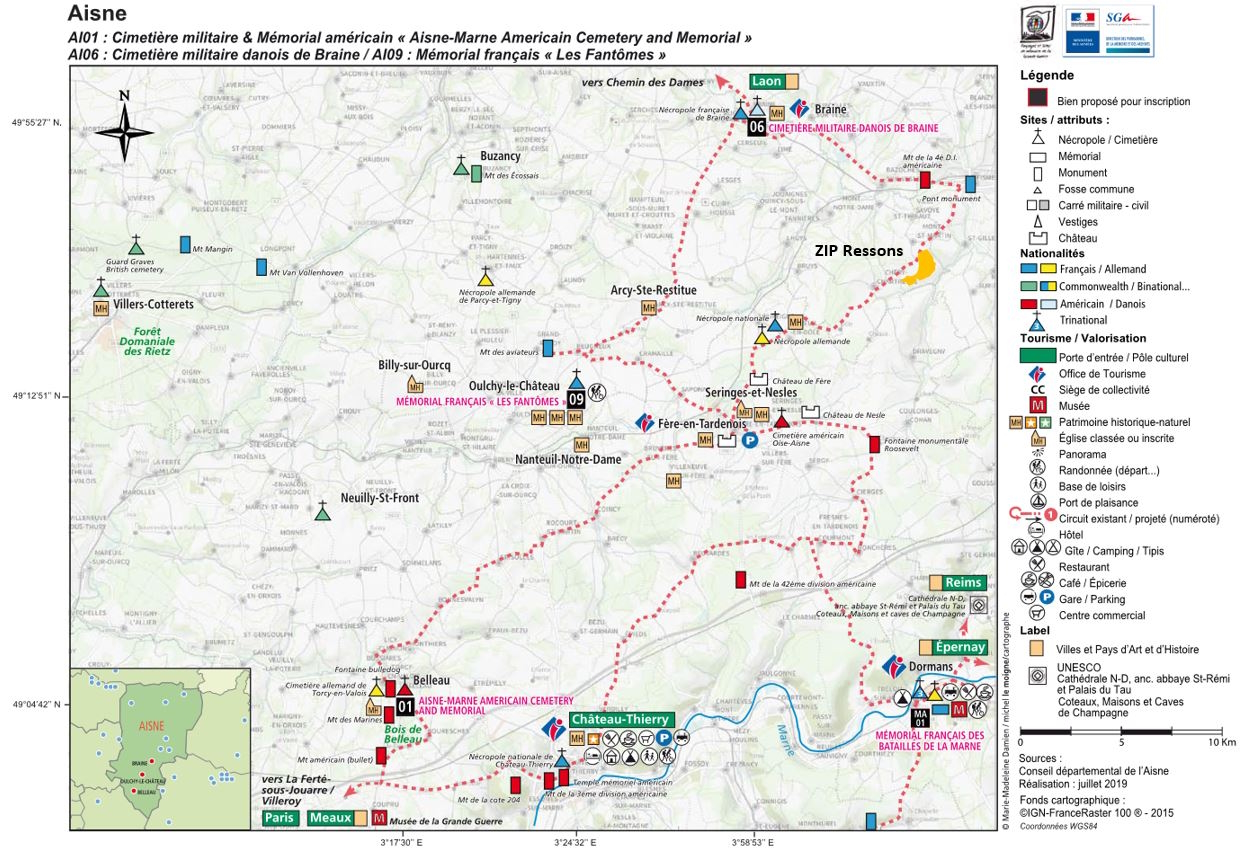This screenshot has height=850, width=1243.
Task: Select the black 06 marker at Braine
Action: pyautogui.click(x=757, y=127)
